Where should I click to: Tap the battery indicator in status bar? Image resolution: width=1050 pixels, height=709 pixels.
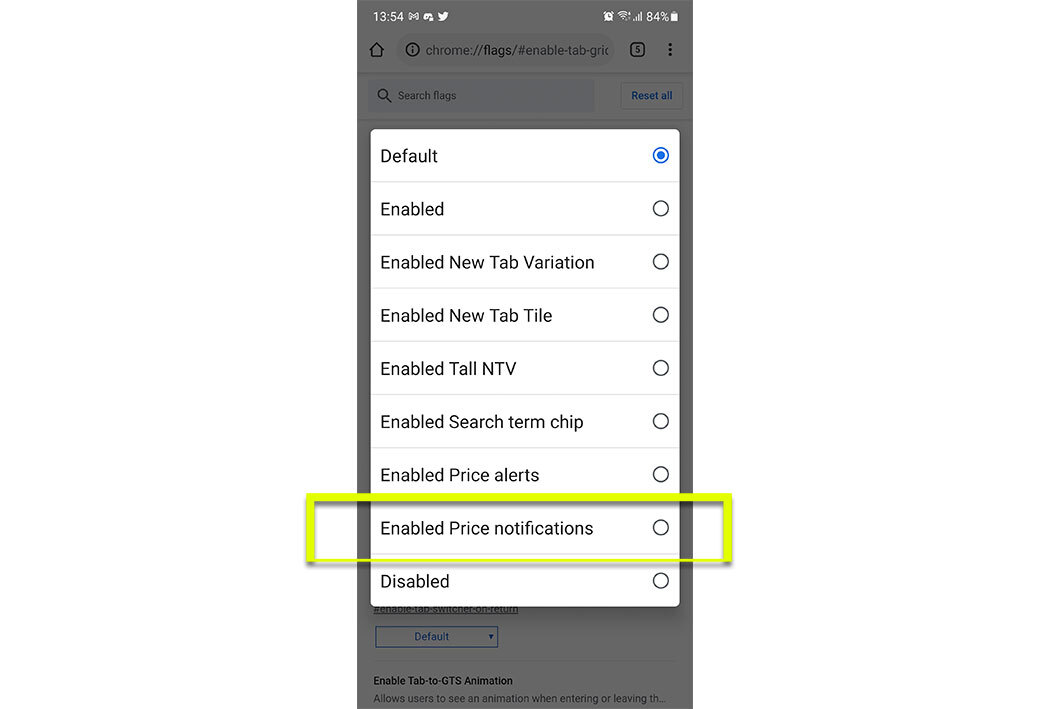point(674,16)
